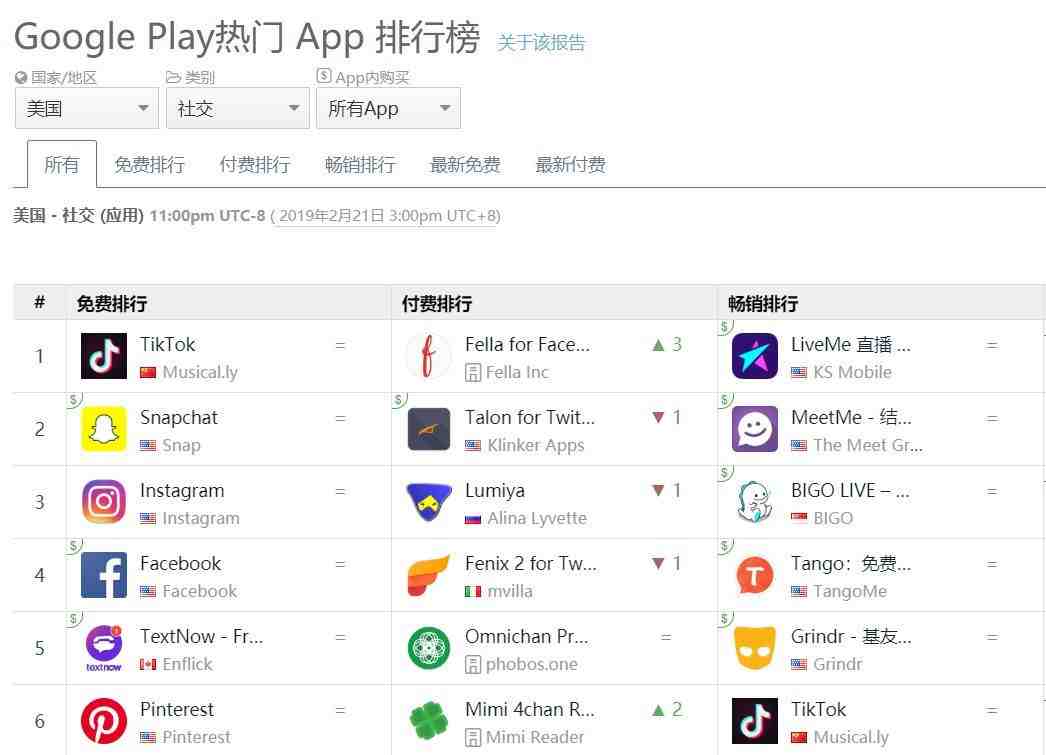The width and height of the screenshot is (1046, 755).
Task: Expand the category dropdown showing 社交
Action: (x=237, y=108)
